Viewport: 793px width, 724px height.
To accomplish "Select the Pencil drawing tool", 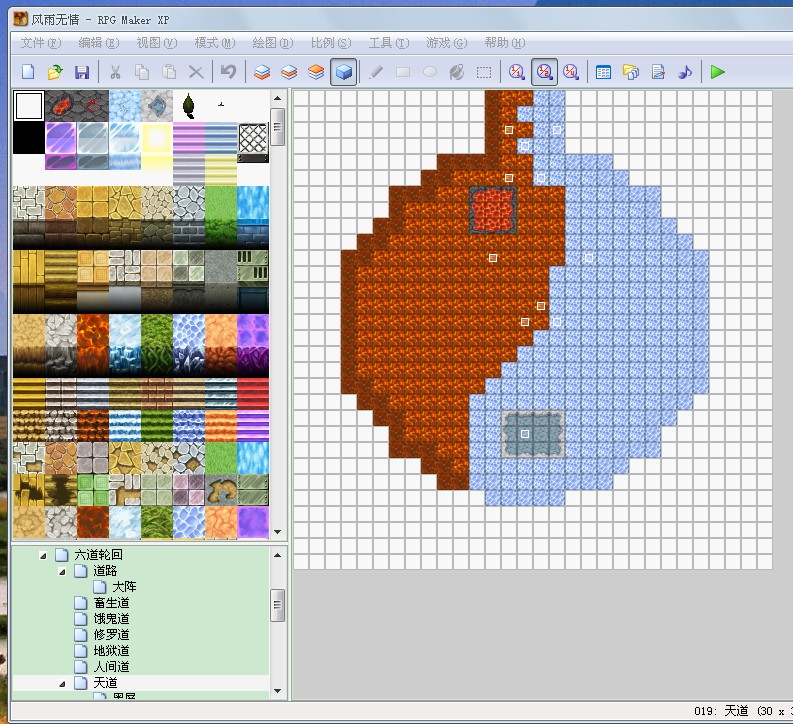I will tap(376, 72).
